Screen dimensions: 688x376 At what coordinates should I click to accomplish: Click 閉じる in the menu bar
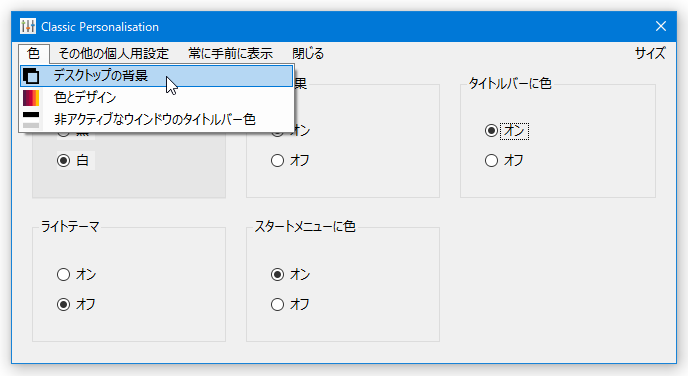pyautogui.click(x=308, y=54)
